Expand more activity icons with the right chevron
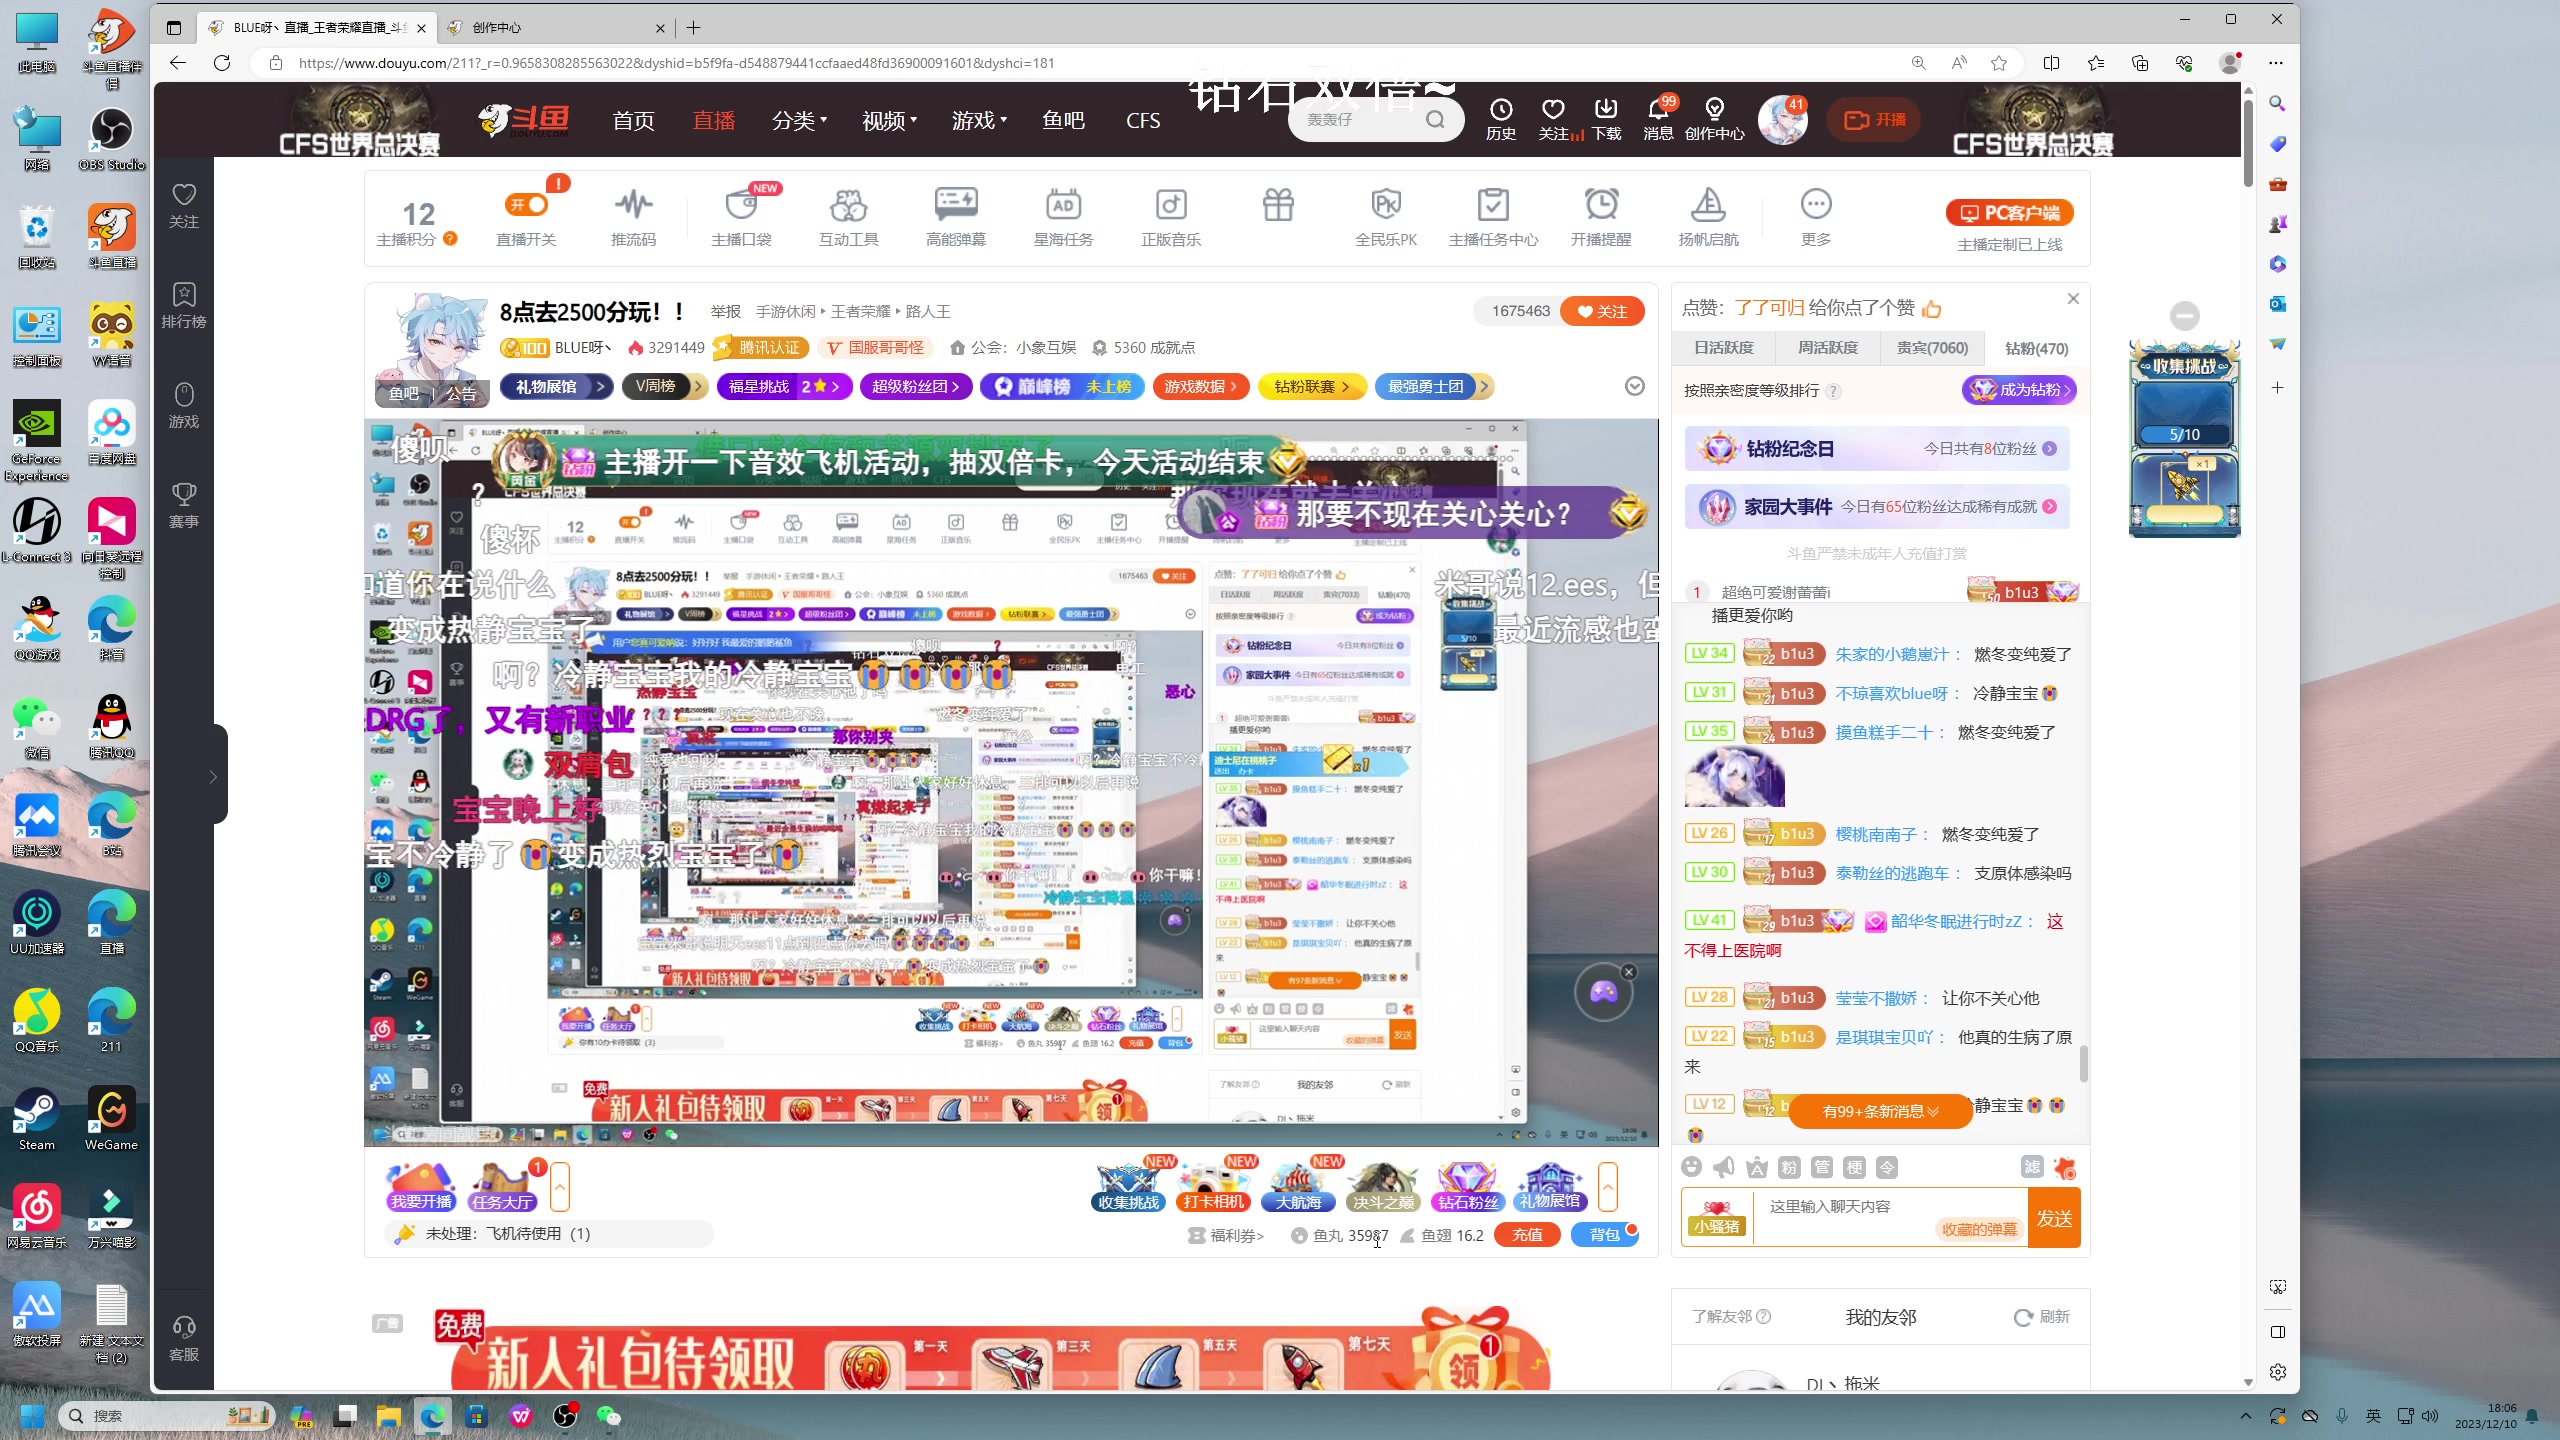 tap(1609, 1188)
